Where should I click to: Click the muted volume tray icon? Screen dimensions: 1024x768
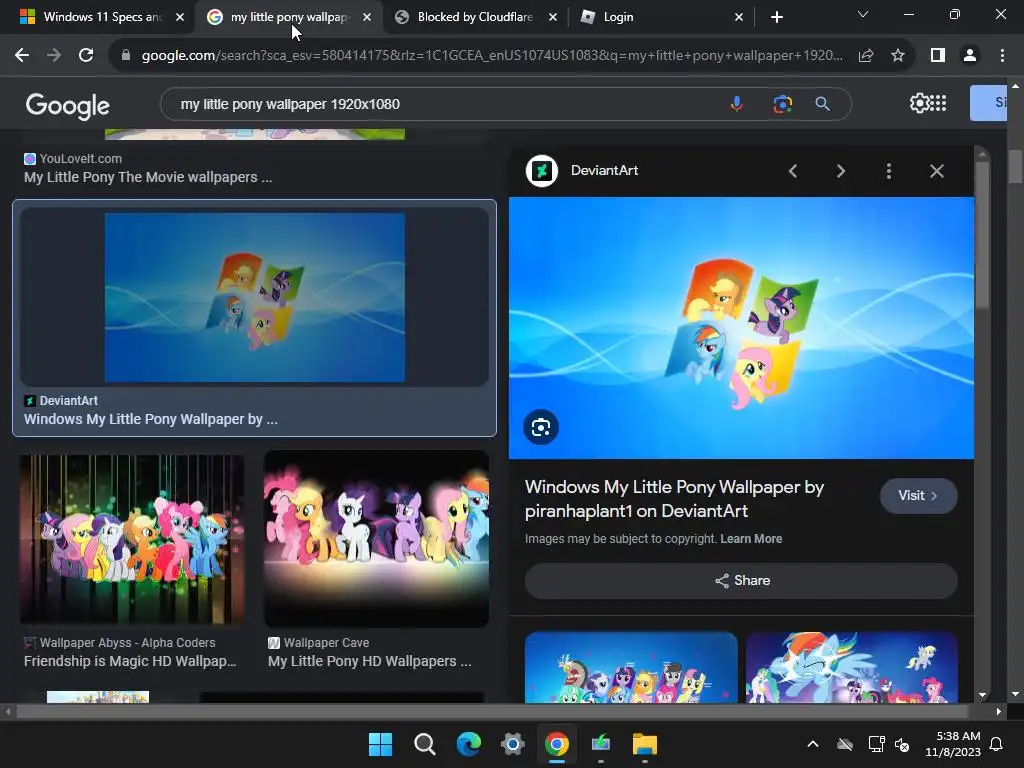902,744
